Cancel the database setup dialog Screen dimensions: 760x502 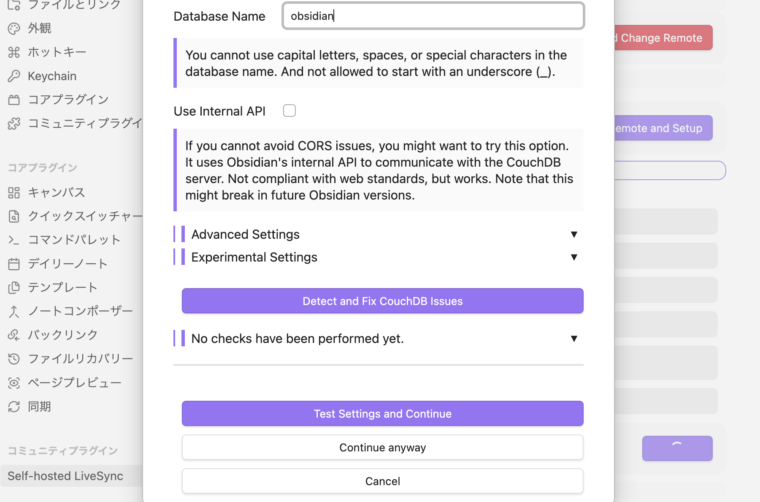[x=382, y=481]
